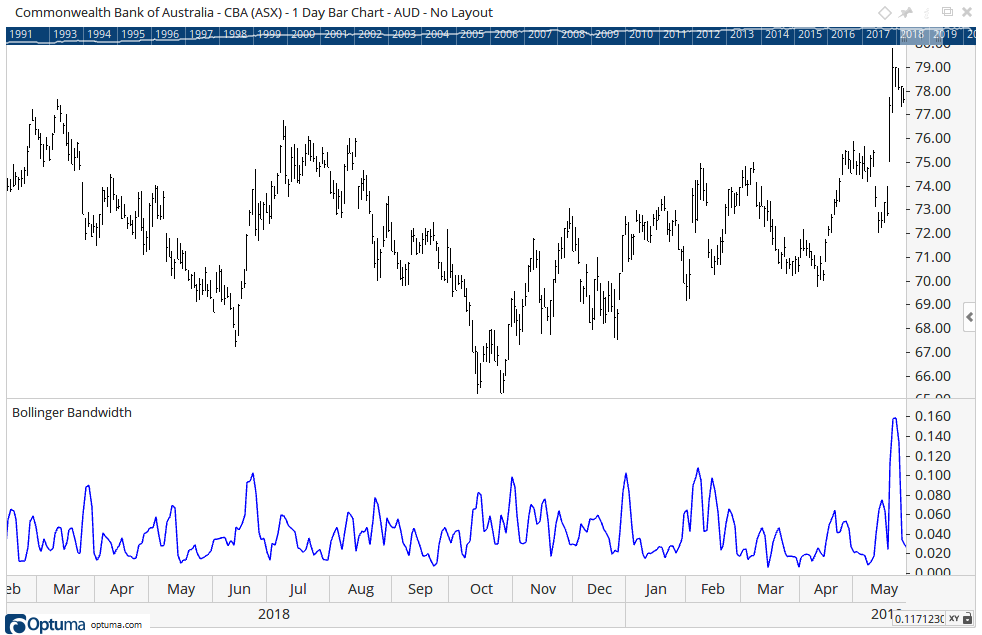Jump to 2019 in the timeline strip
This screenshot has height=635, width=982.
(x=944, y=34)
